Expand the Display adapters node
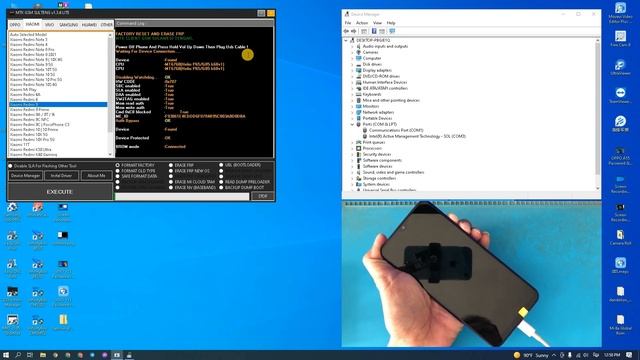Screen dimensions: 640x360 click(352, 70)
